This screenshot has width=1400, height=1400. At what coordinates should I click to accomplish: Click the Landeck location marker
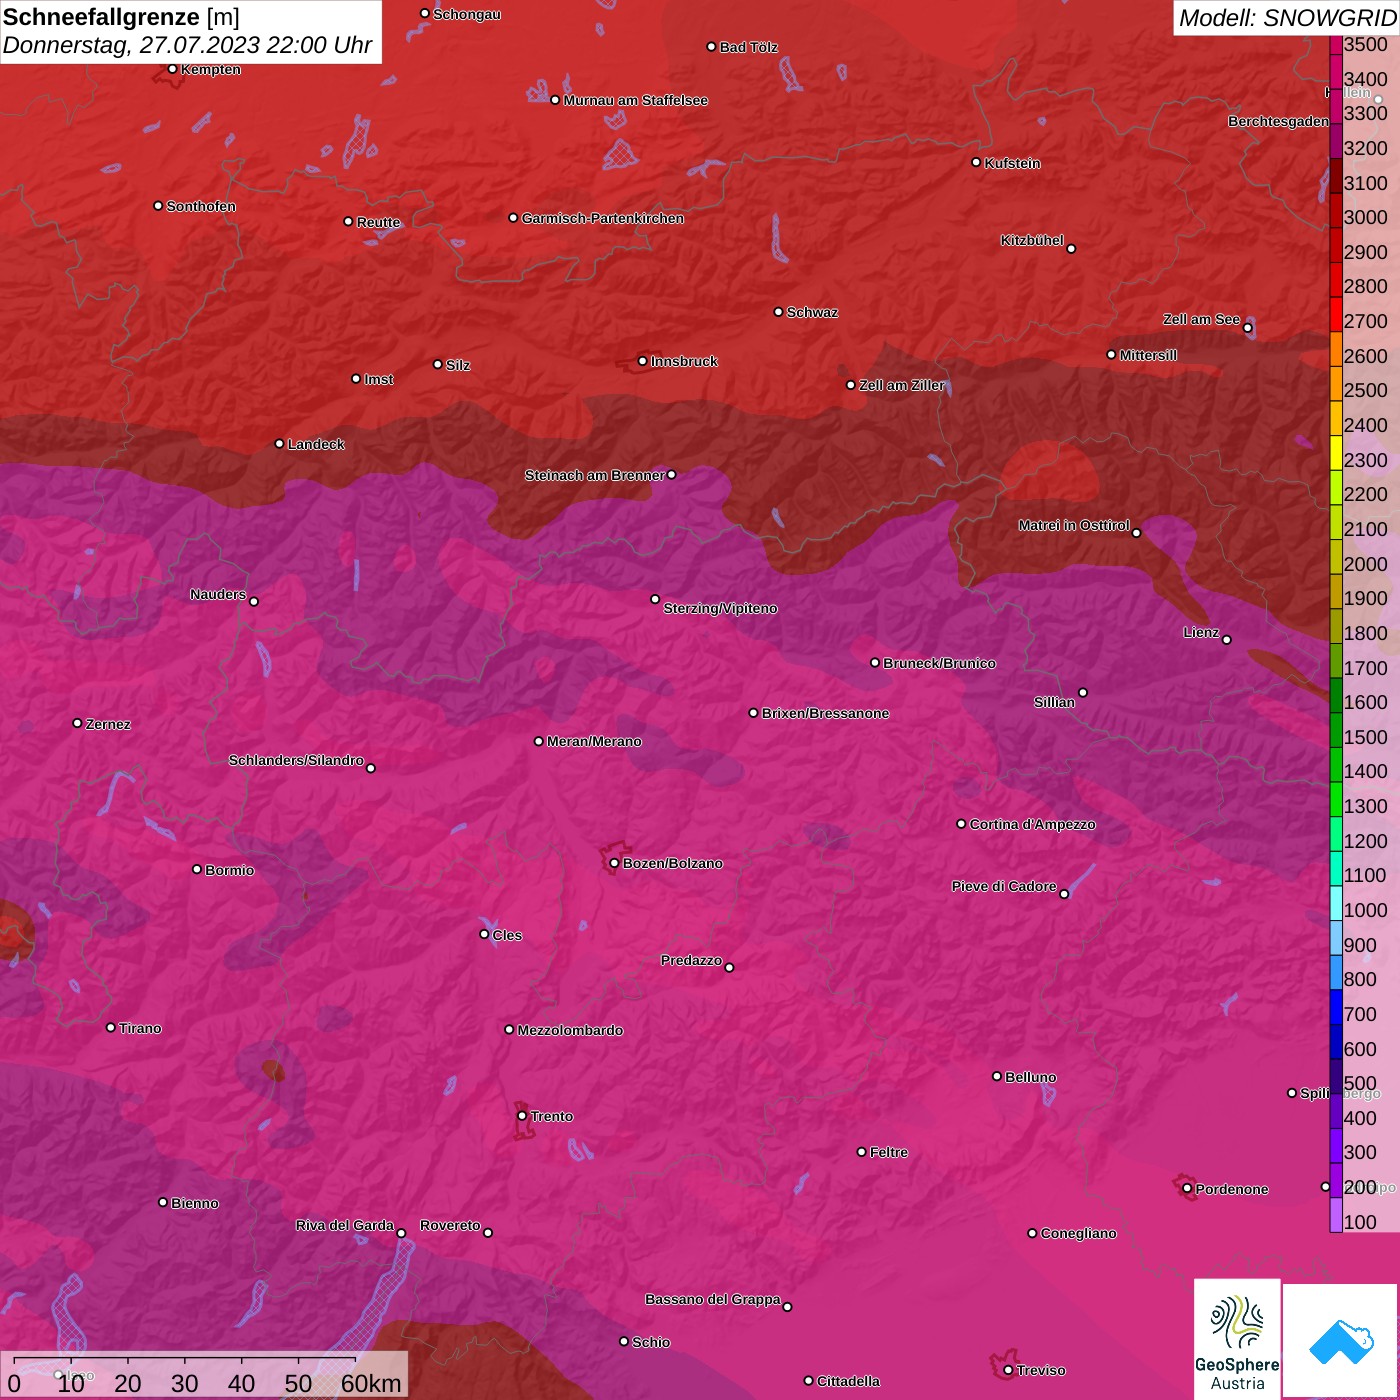(x=279, y=444)
